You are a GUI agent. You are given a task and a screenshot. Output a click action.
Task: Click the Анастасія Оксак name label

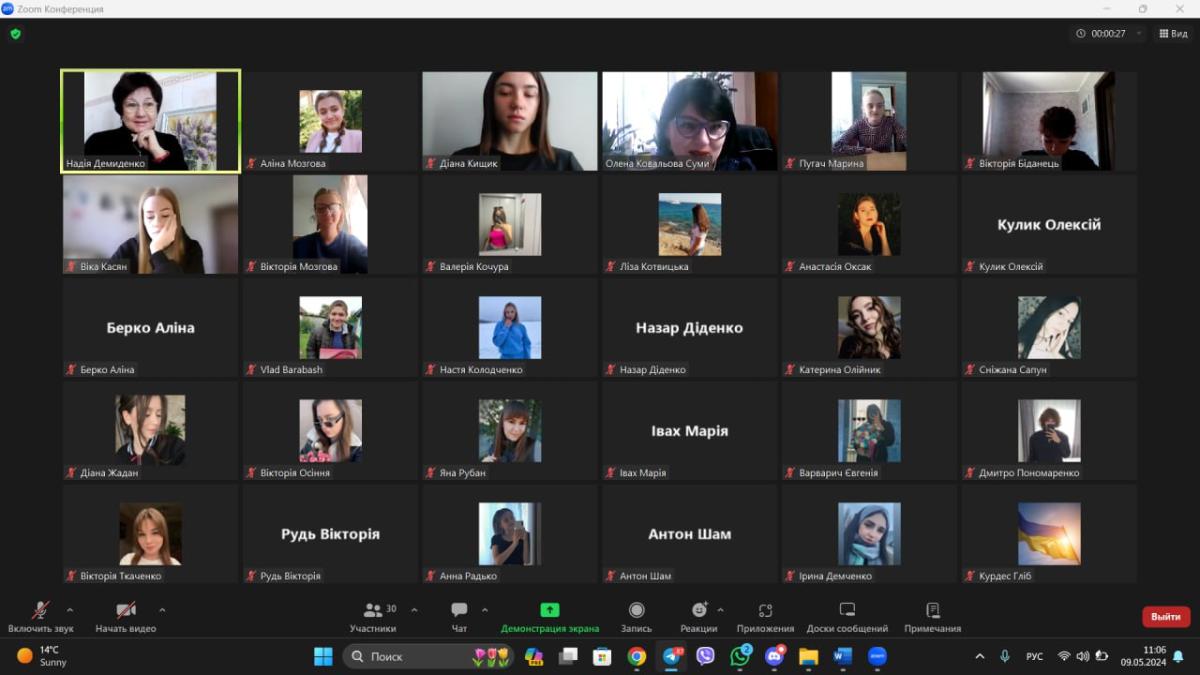click(835, 267)
